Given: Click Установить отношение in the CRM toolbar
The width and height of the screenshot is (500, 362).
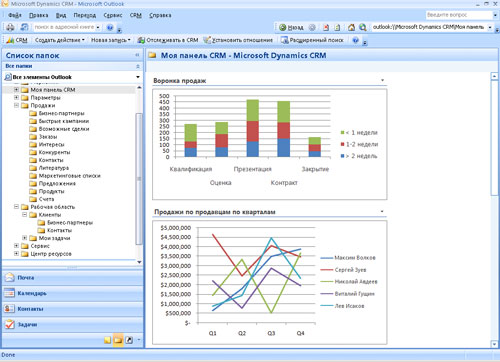Looking at the screenshot, I should 238,40.
